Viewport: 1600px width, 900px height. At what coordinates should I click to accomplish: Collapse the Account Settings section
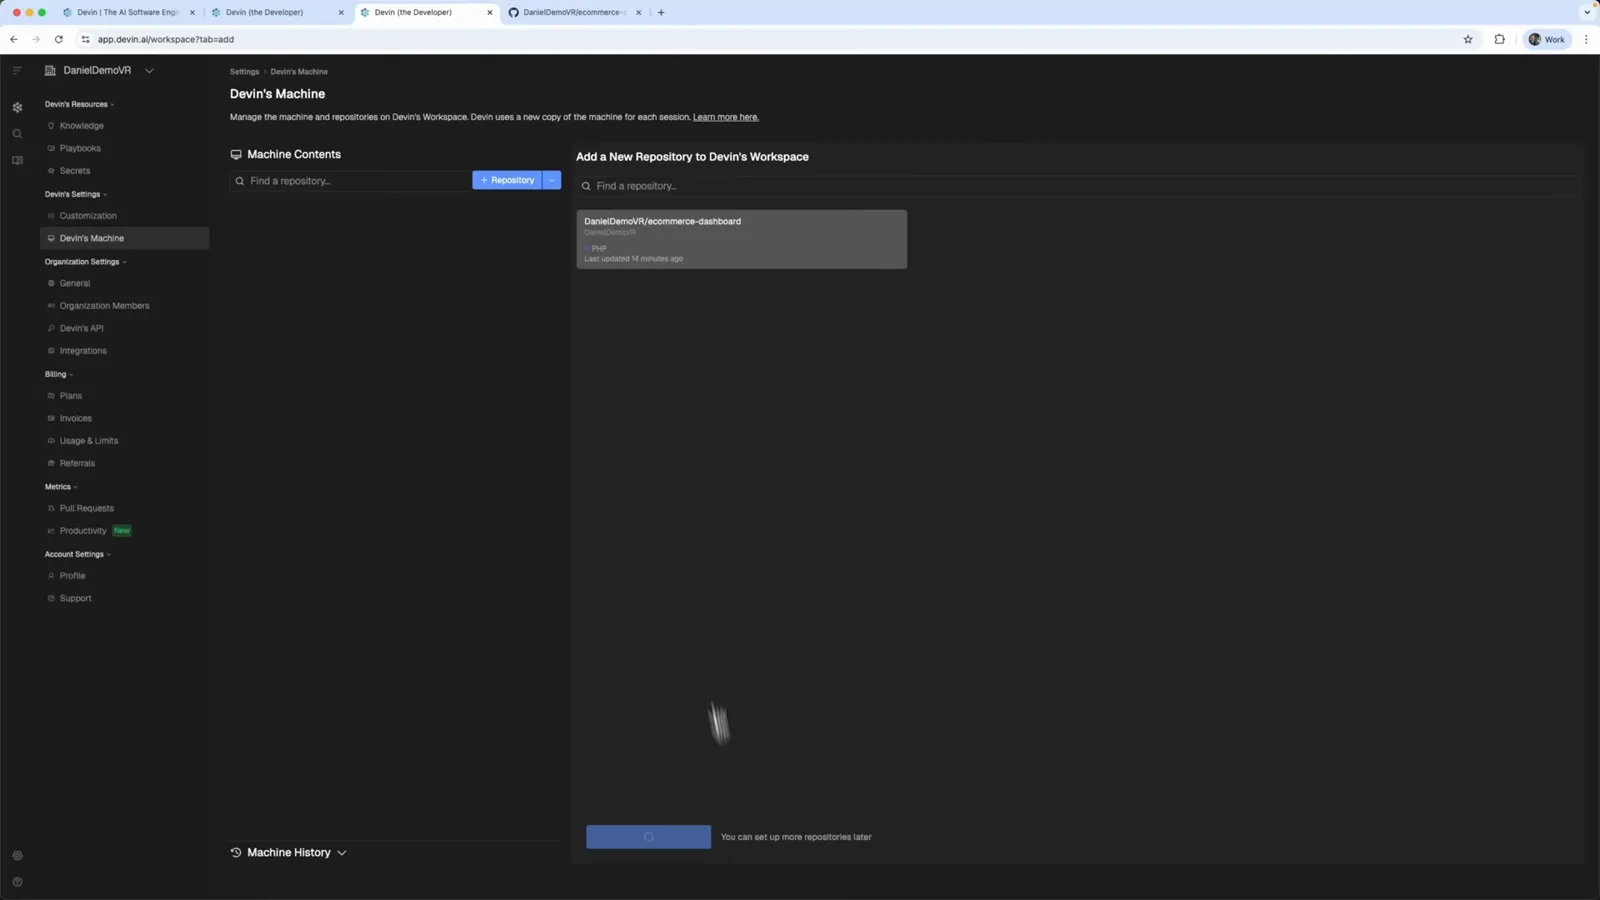click(x=77, y=554)
